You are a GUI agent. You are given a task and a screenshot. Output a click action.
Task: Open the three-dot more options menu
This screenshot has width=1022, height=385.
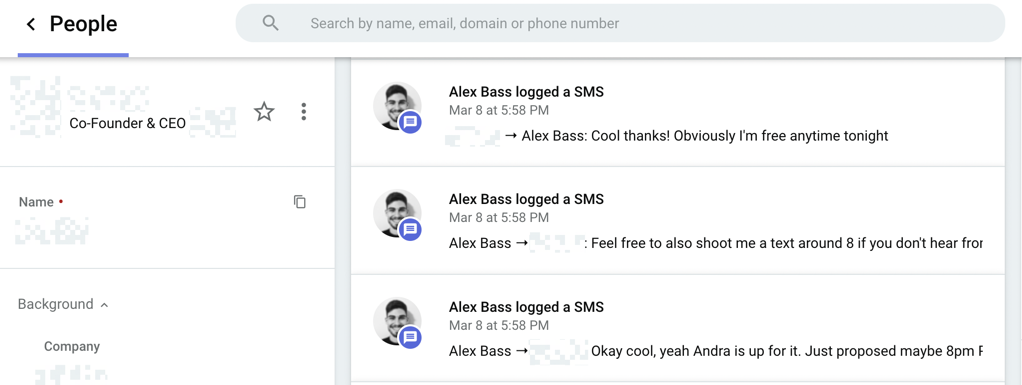click(x=303, y=111)
